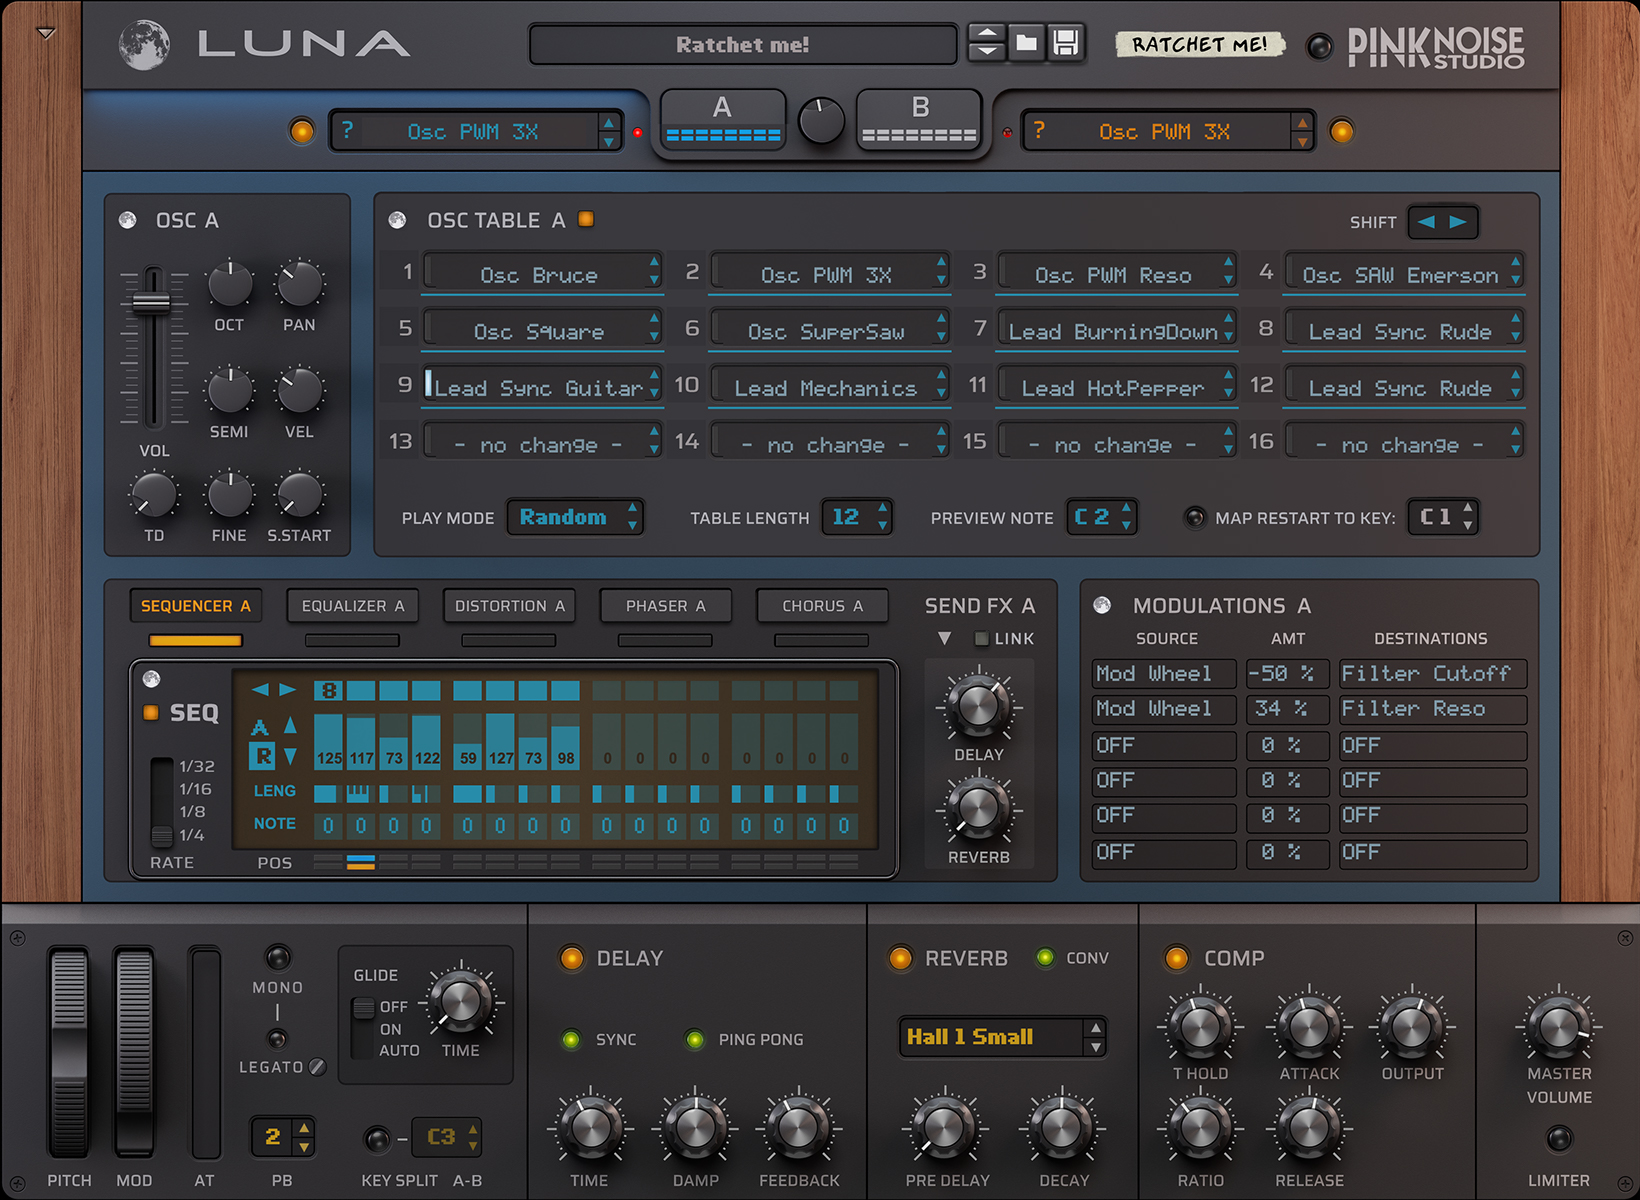Click the shift left arrow in Osc Table
Viewport: 1640px width, 1200px height.
click(x=1426, y=222)
